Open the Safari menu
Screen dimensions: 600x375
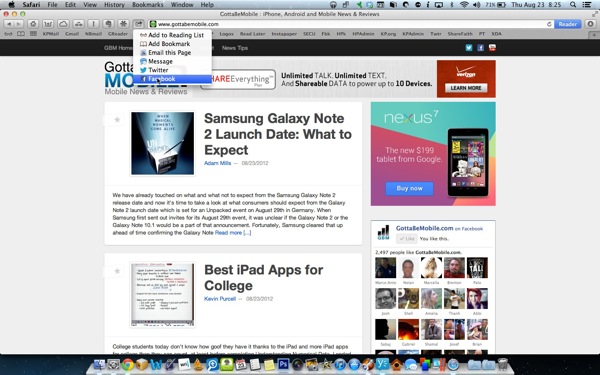click(x=31, y=5)
